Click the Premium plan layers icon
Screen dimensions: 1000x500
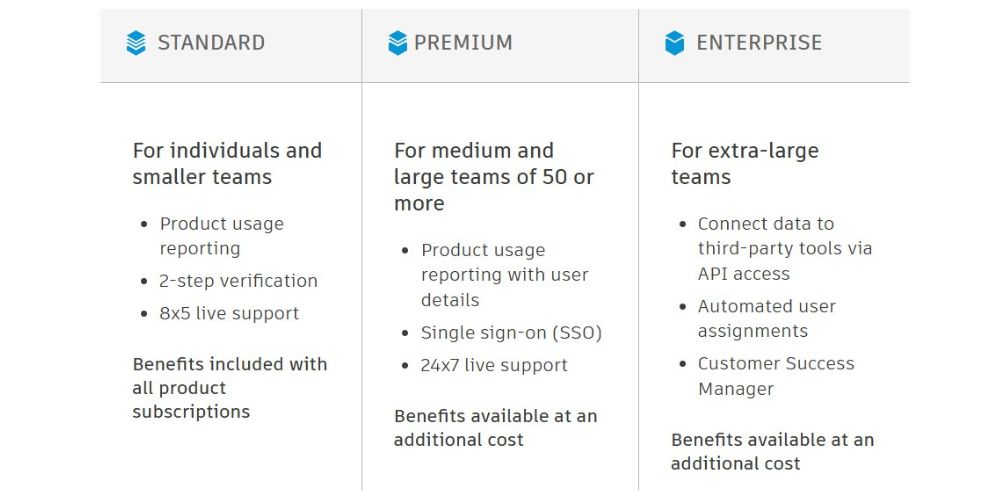398,43
